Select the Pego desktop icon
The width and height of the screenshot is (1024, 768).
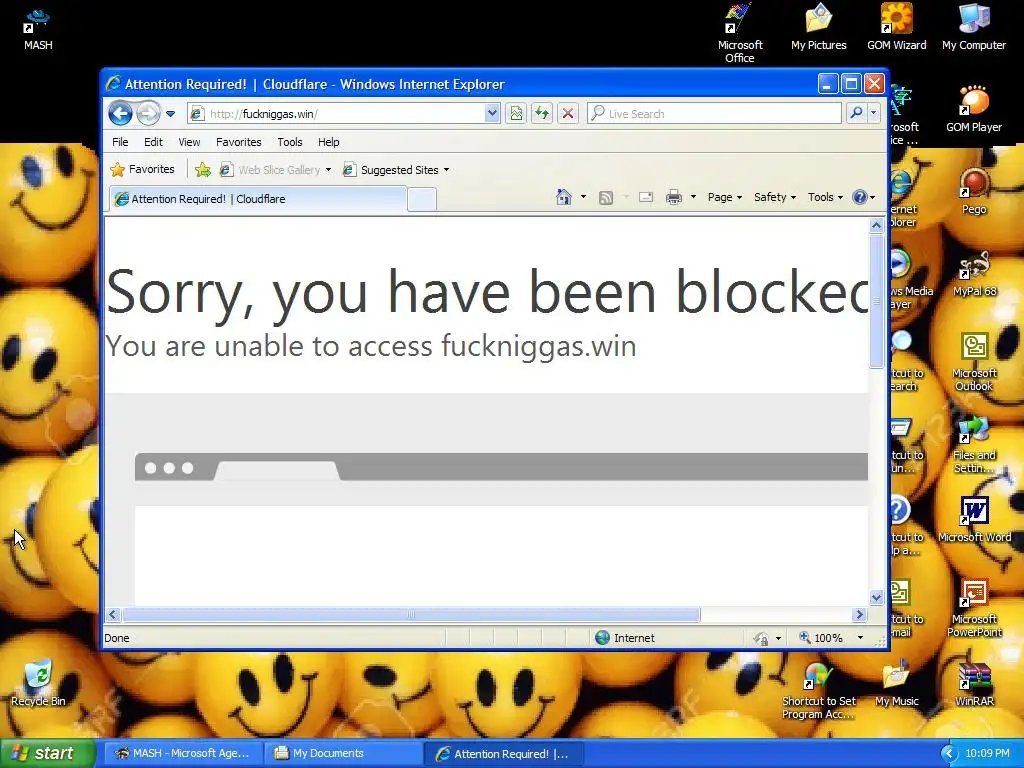pos(974,192)
